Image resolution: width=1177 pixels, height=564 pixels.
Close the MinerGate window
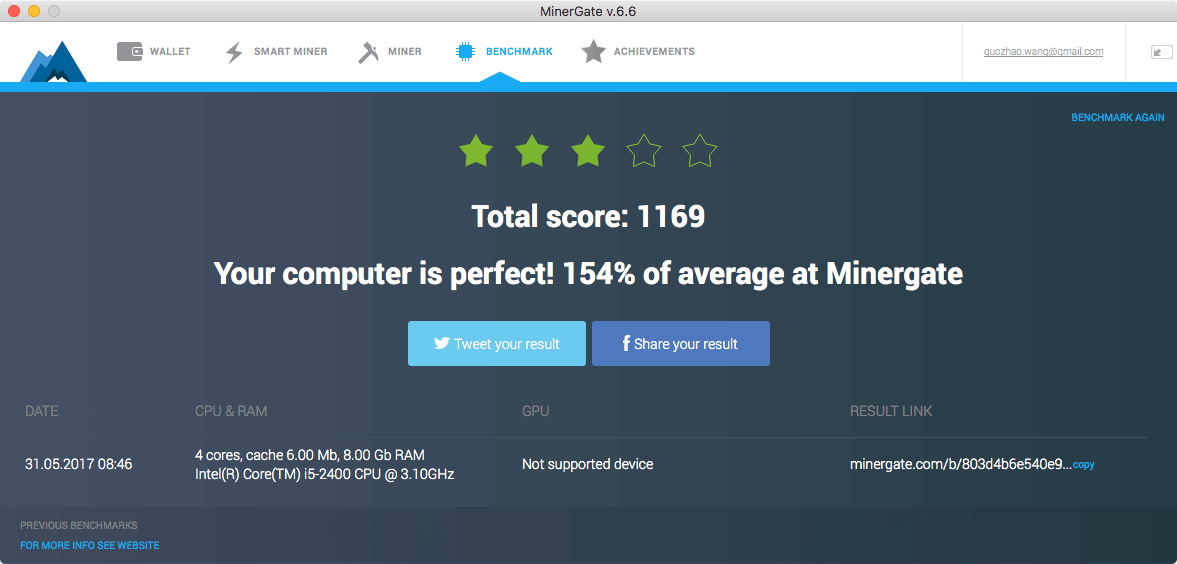coord(14,11)
